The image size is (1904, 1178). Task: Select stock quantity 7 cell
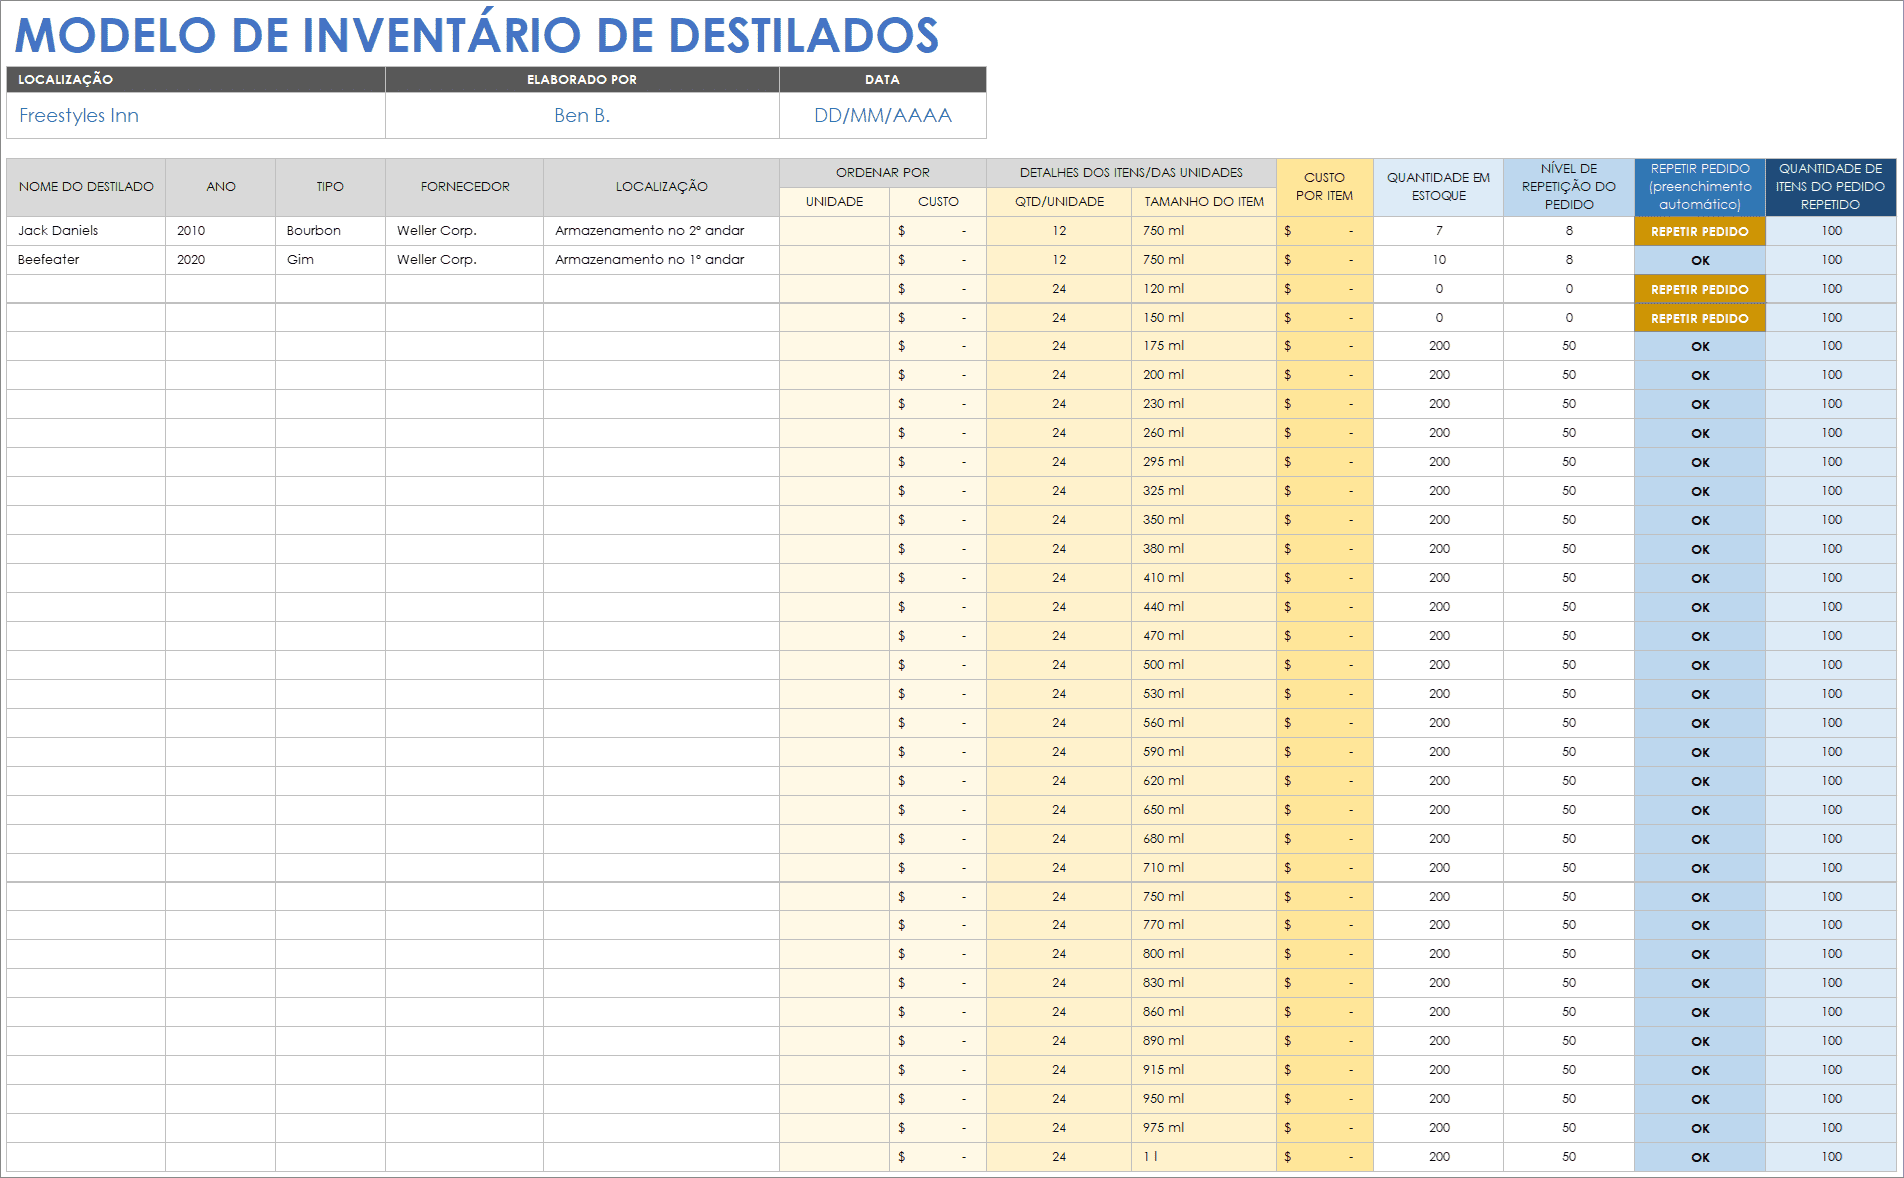pyautogui.click(x=1439, y=231)
